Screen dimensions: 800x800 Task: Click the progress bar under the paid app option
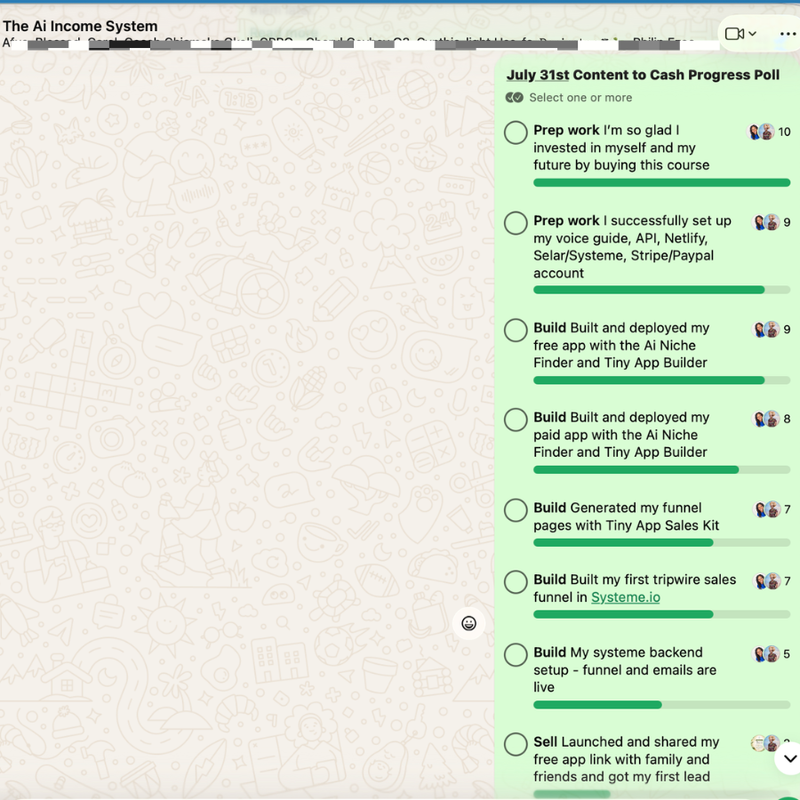662,470
